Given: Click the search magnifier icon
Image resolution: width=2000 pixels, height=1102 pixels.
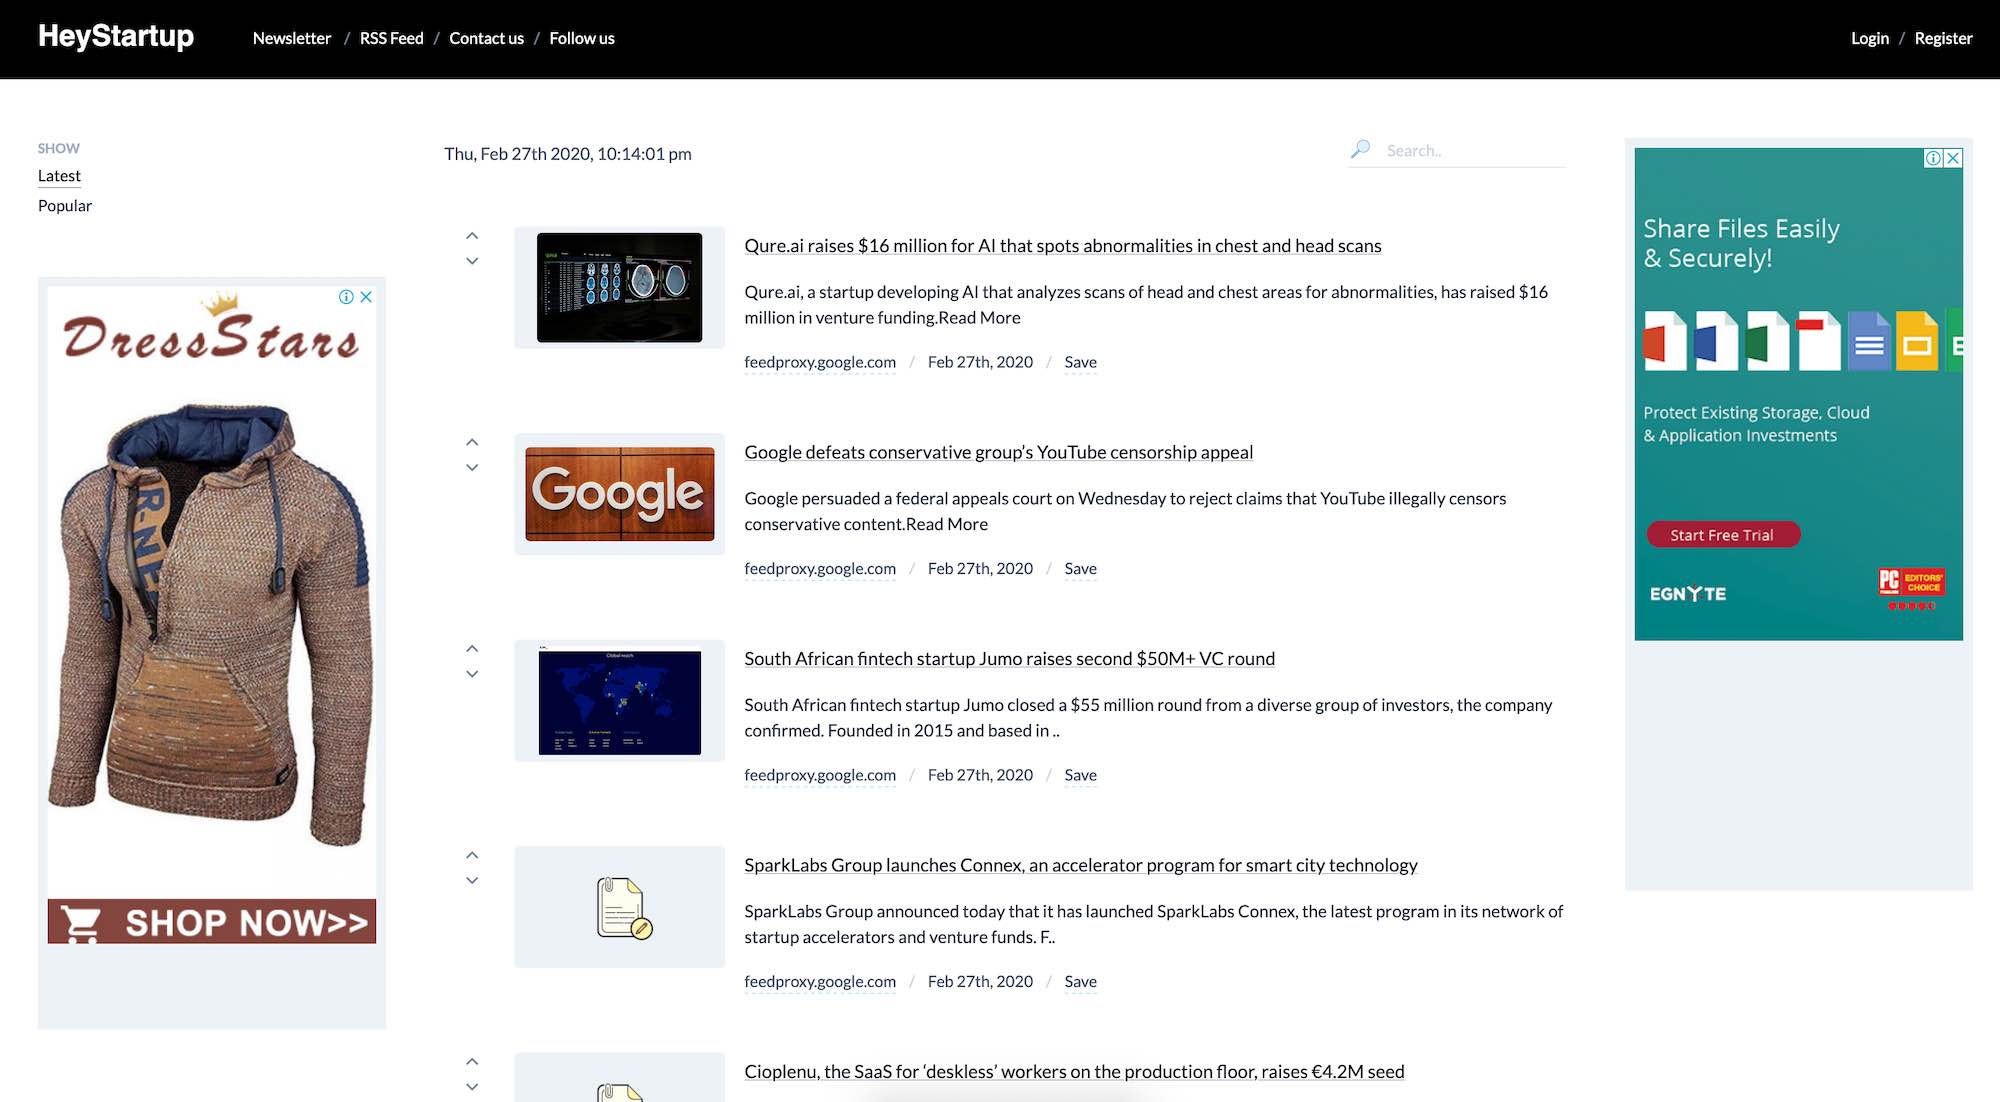Looking at the screenshot, I should tap(1360, 150).
